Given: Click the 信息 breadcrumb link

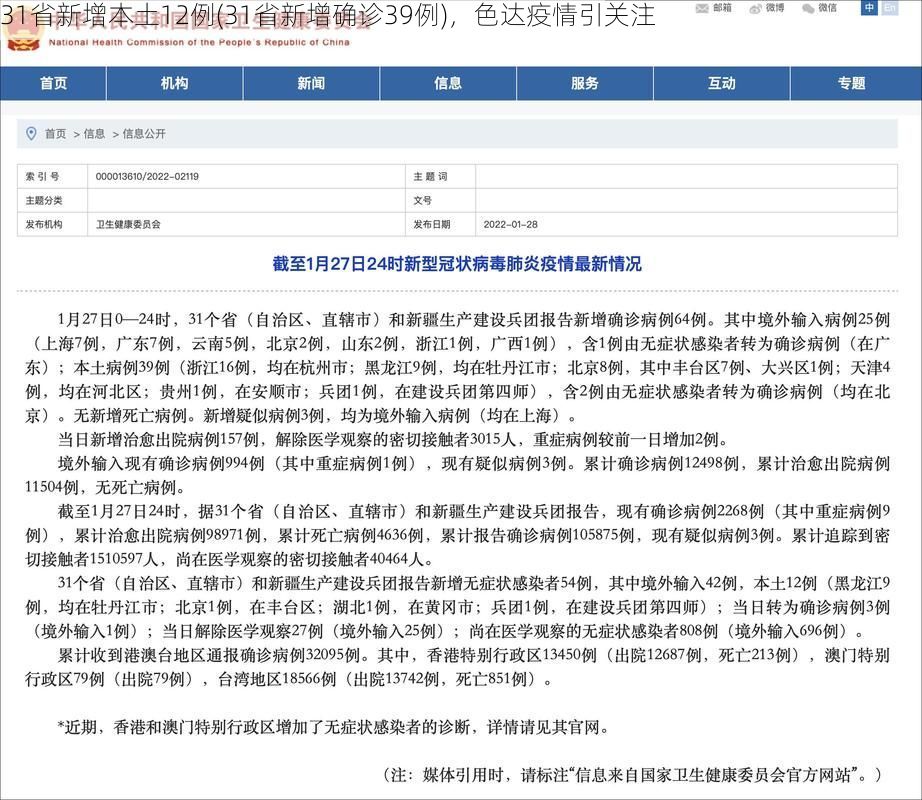Looking at the screenshot, I should [94, 131].
